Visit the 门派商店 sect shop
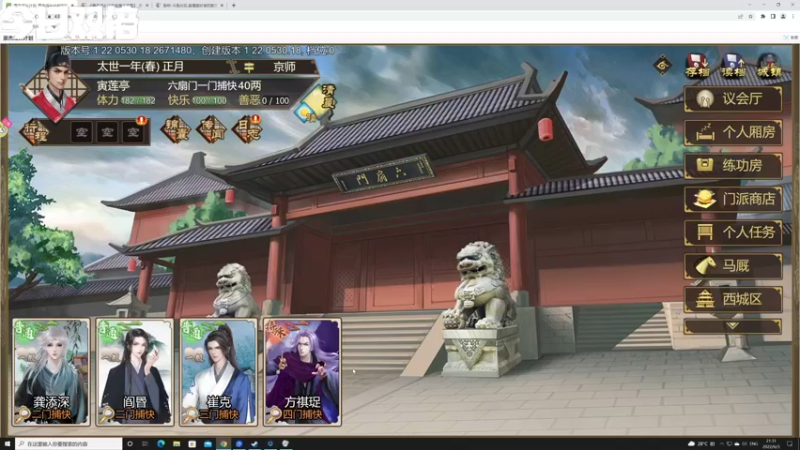Image resolution: width=800 pixels, height=450 pixels. point(733,199)
